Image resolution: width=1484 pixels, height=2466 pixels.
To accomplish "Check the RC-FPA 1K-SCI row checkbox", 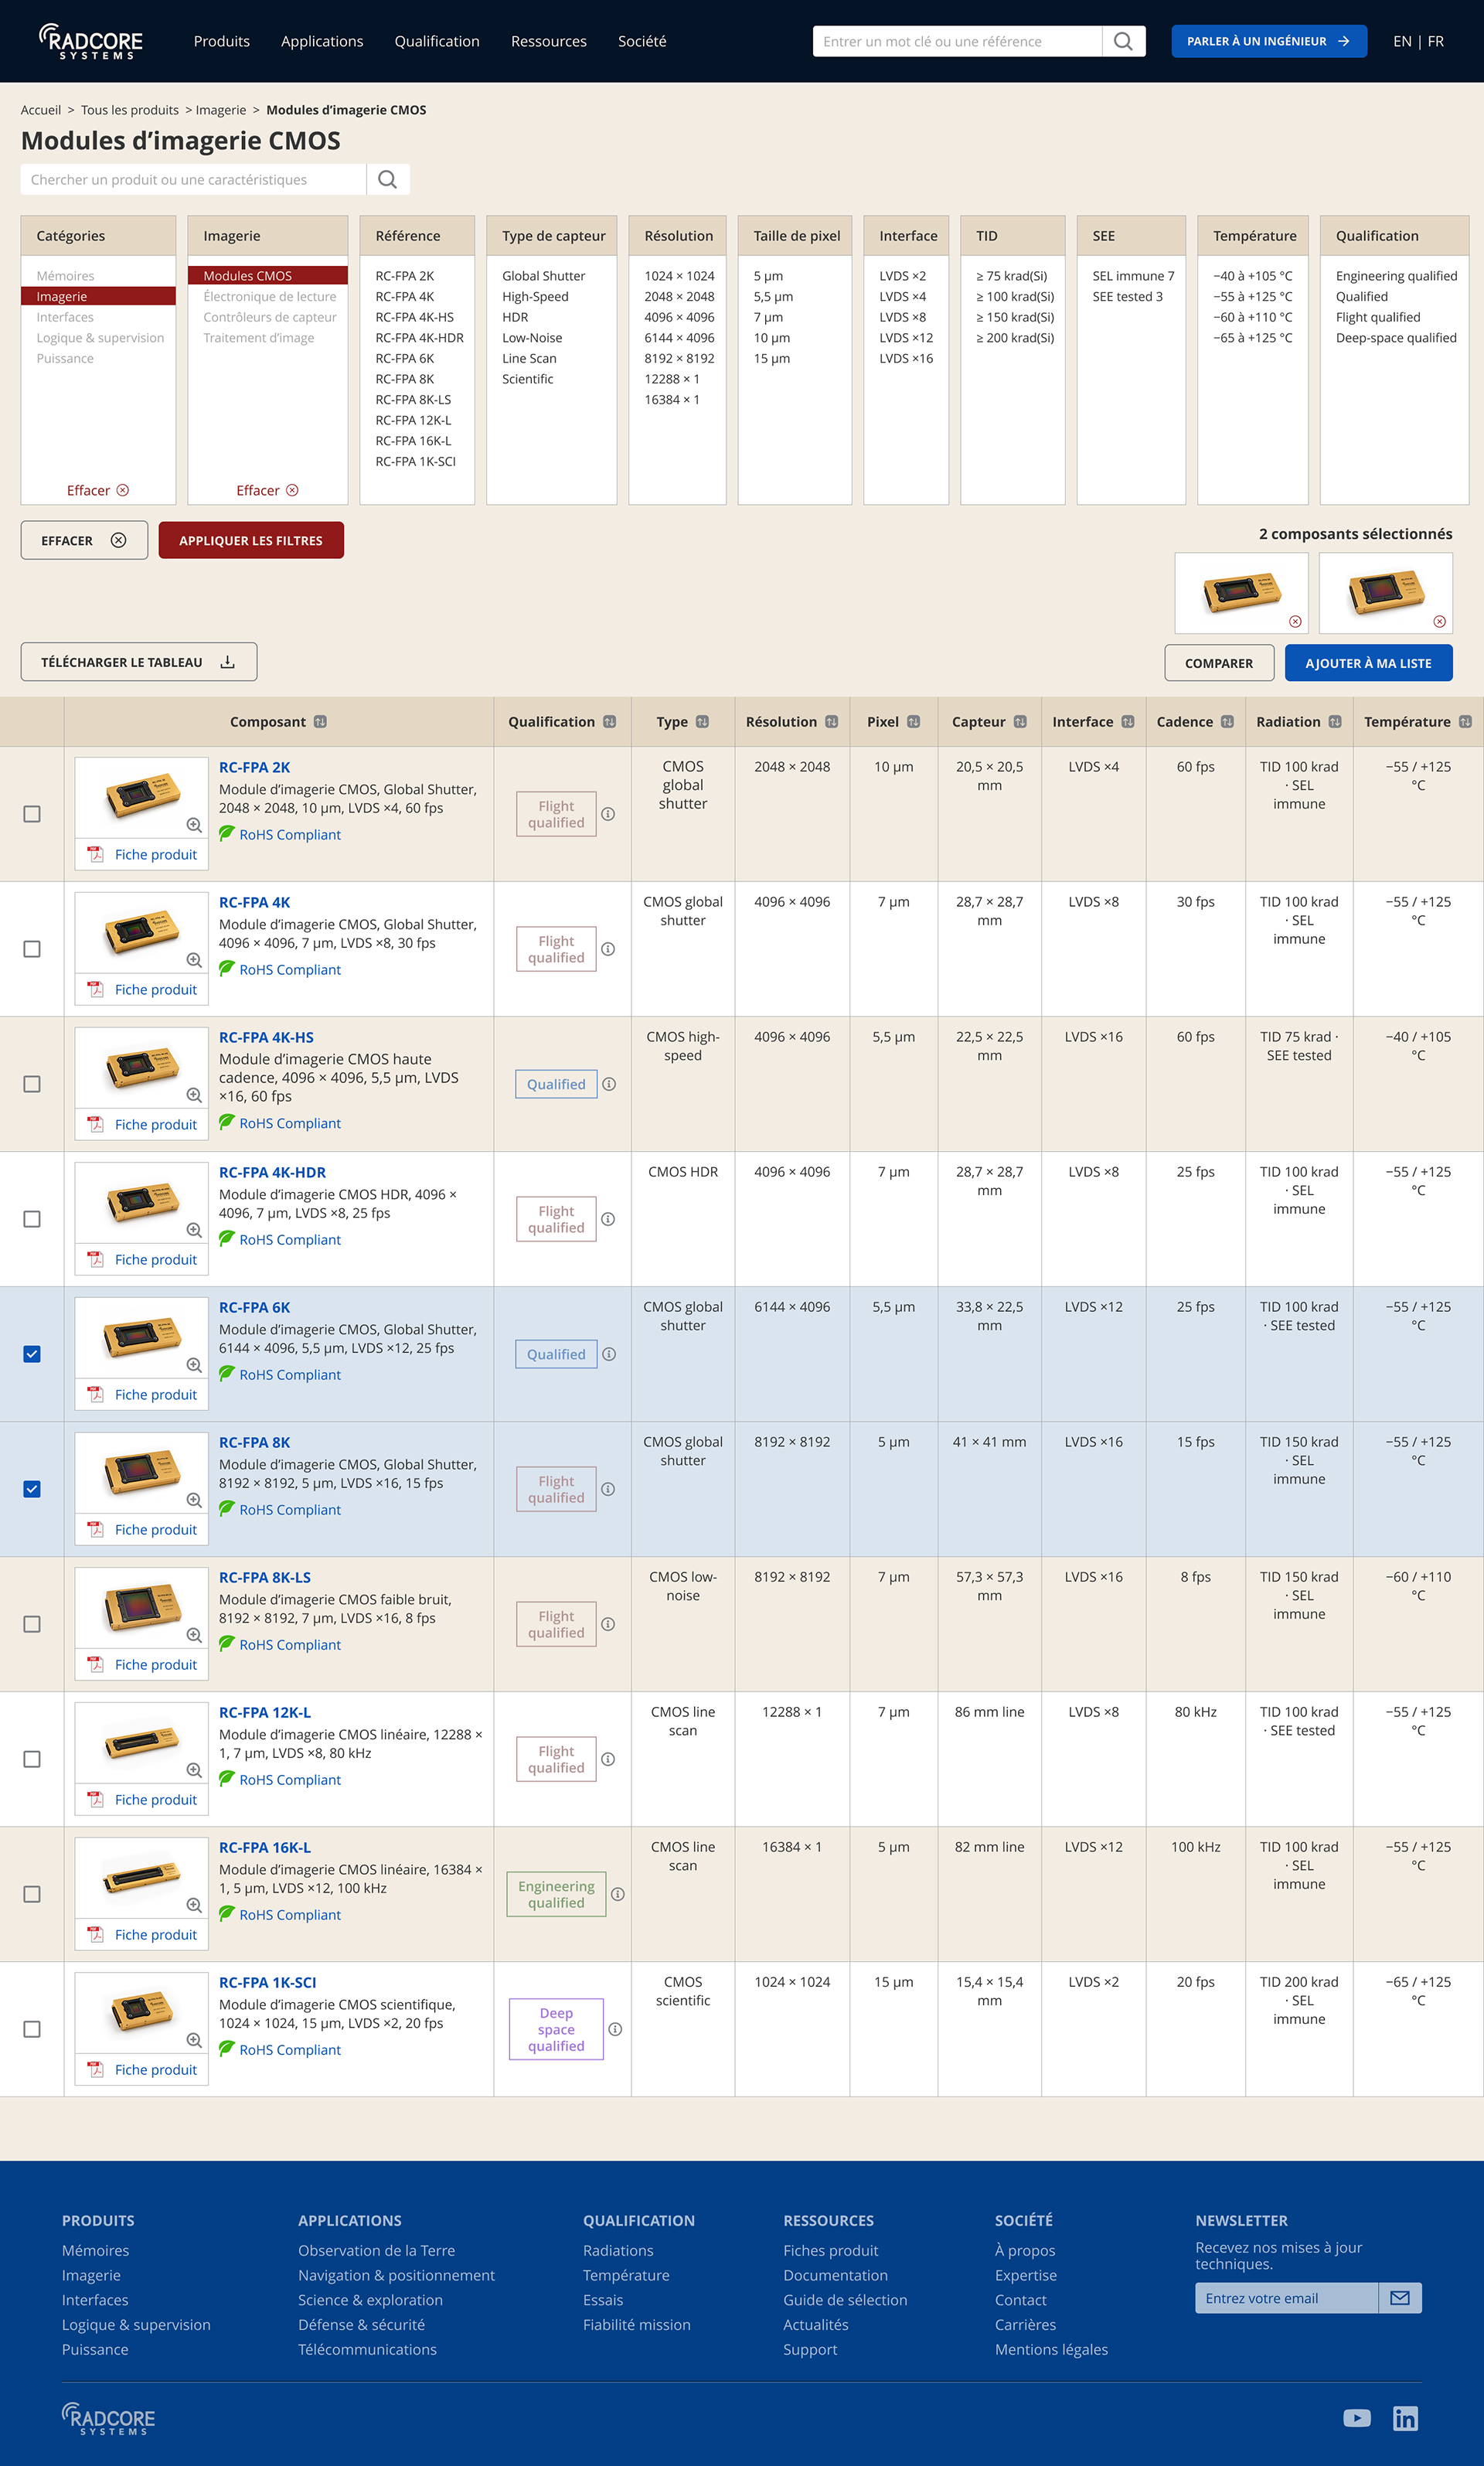I will 32,2029.
